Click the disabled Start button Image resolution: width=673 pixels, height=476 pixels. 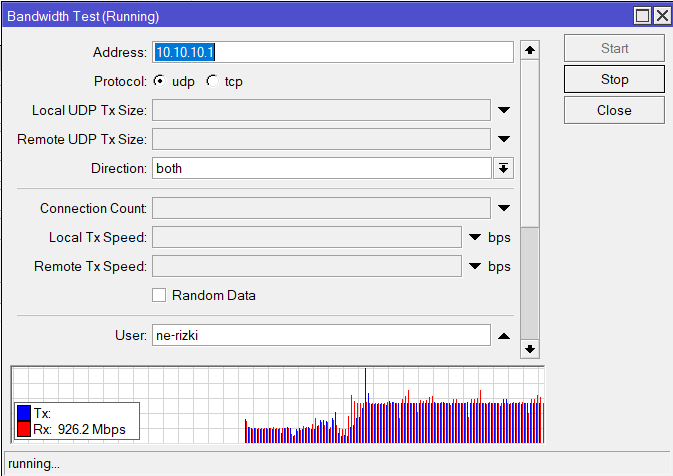tap(614, 48)
